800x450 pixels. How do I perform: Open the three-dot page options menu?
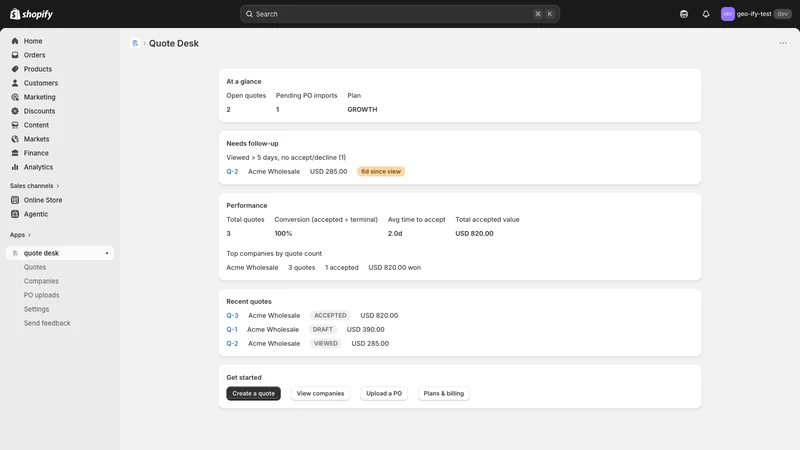783,43
